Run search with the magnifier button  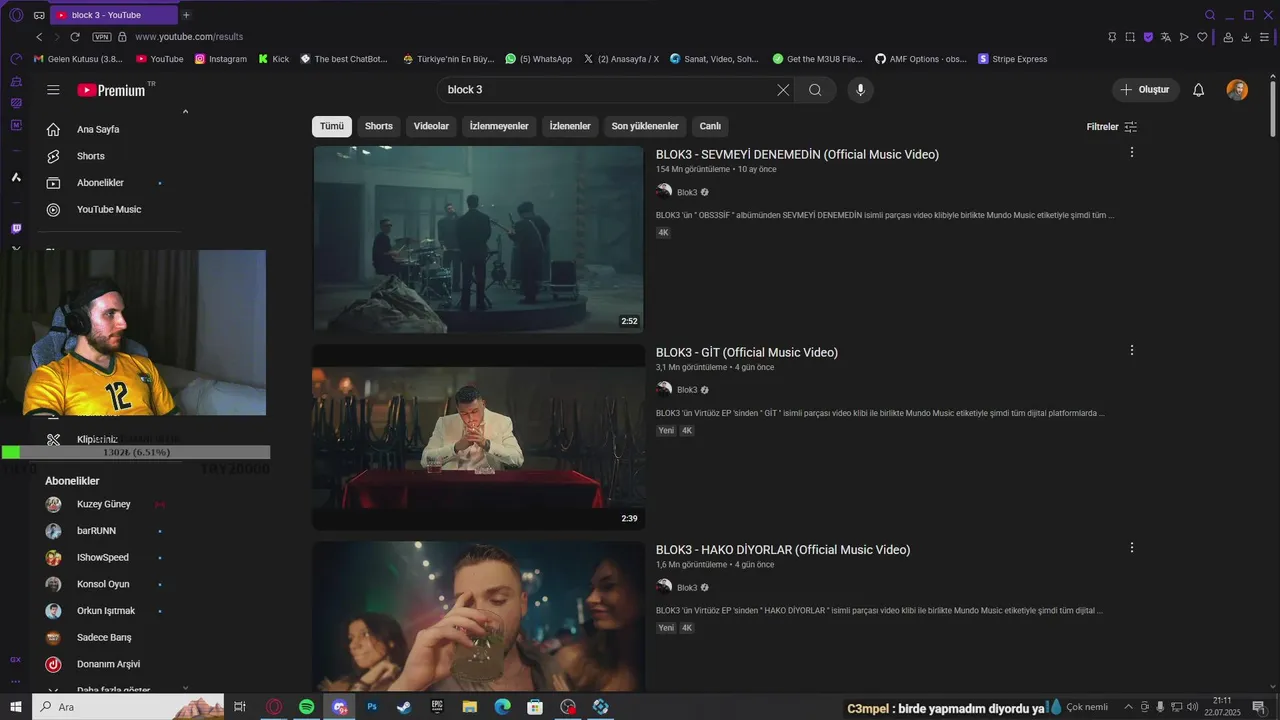(x=815, y=90)
